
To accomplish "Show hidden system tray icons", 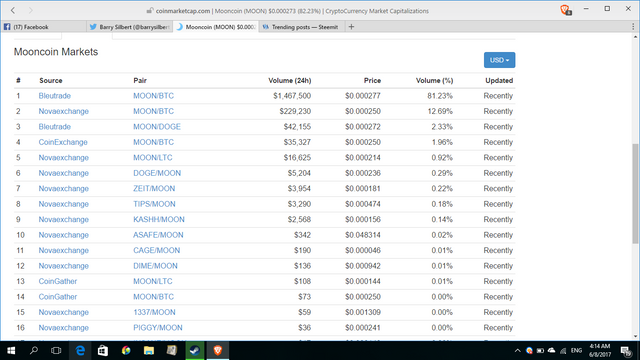I will click(x=518, y=351).
